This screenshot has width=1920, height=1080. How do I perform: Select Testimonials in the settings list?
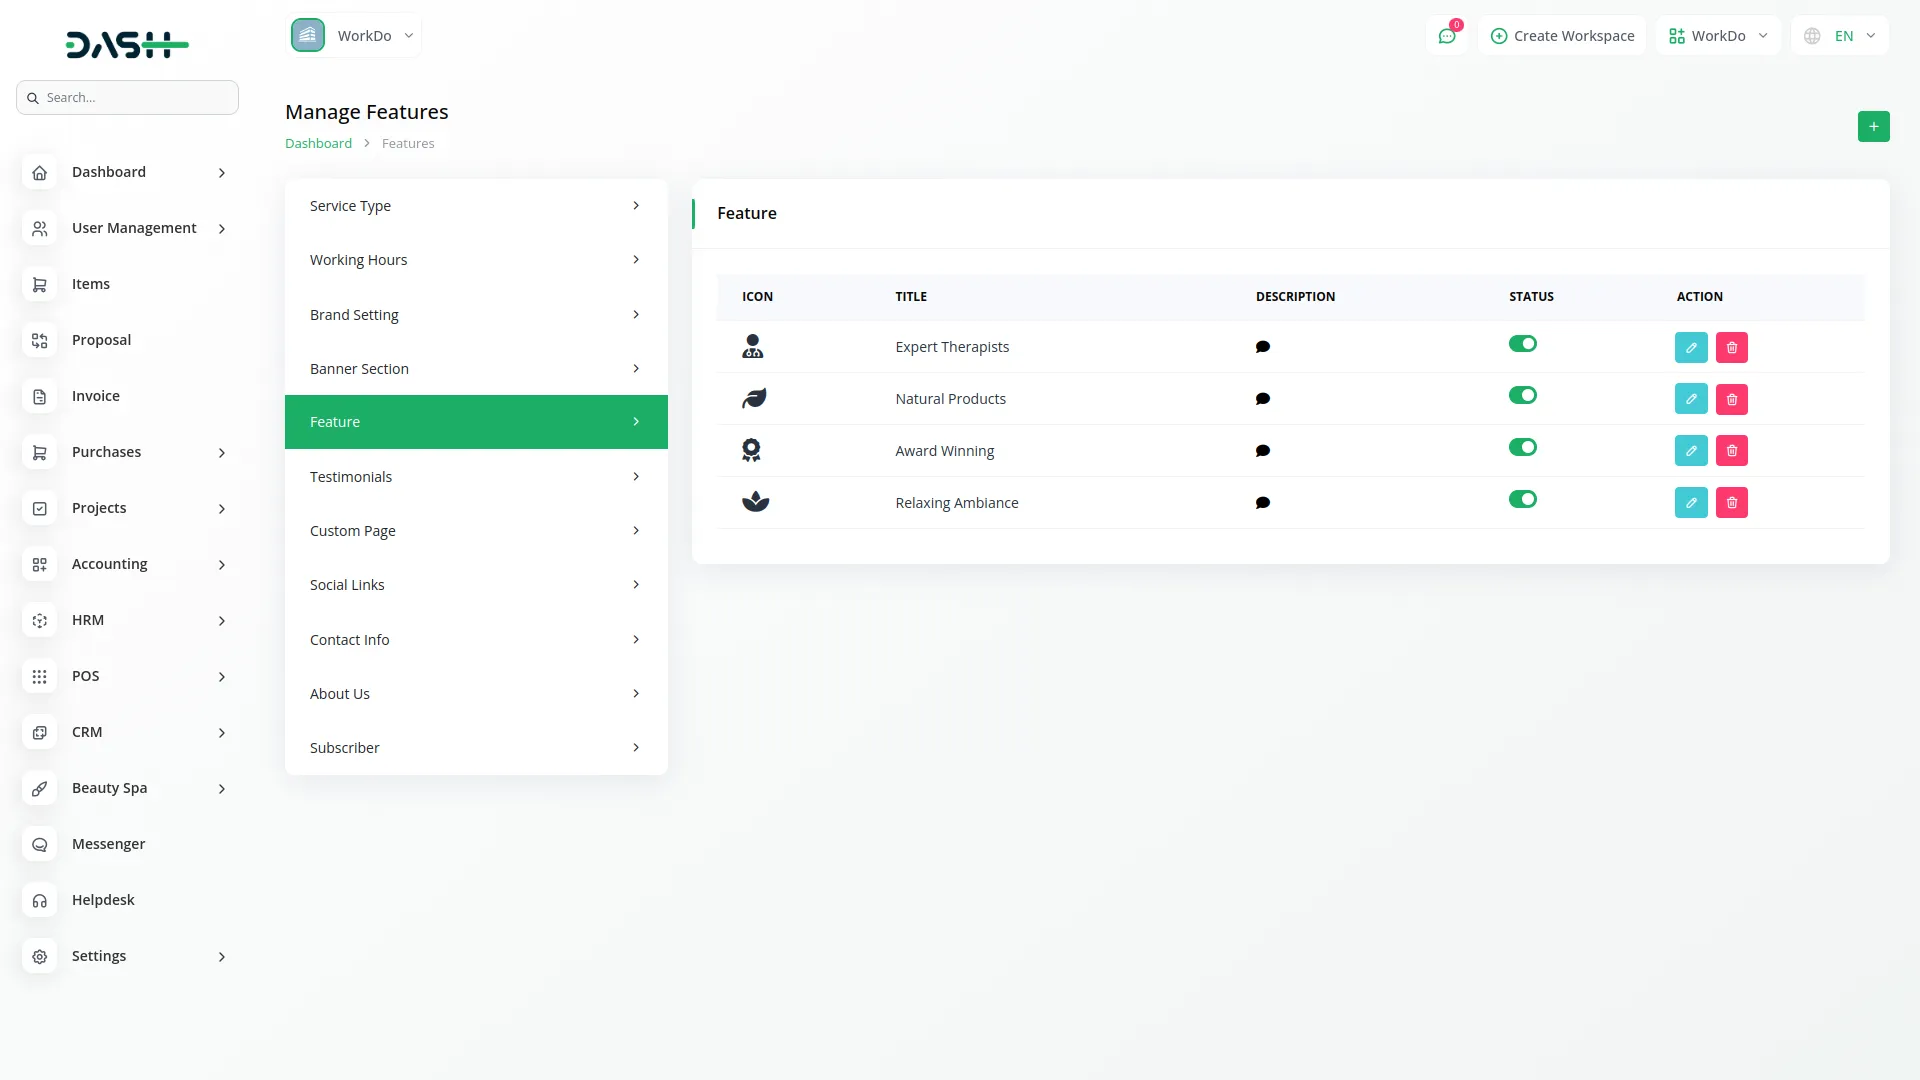click(x=475, y=477)
